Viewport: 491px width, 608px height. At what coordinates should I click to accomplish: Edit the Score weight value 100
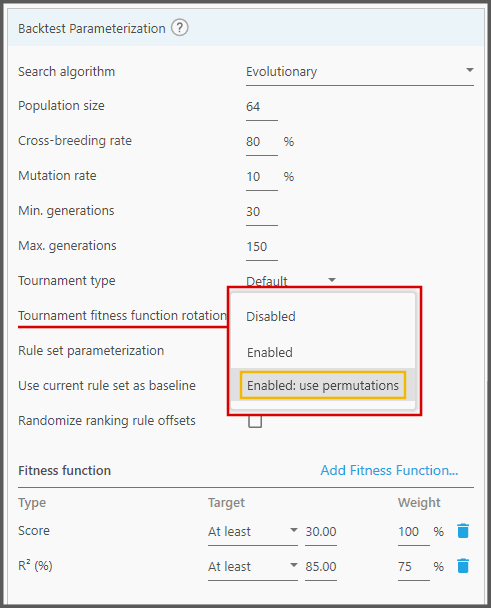(x=413, y=532)
